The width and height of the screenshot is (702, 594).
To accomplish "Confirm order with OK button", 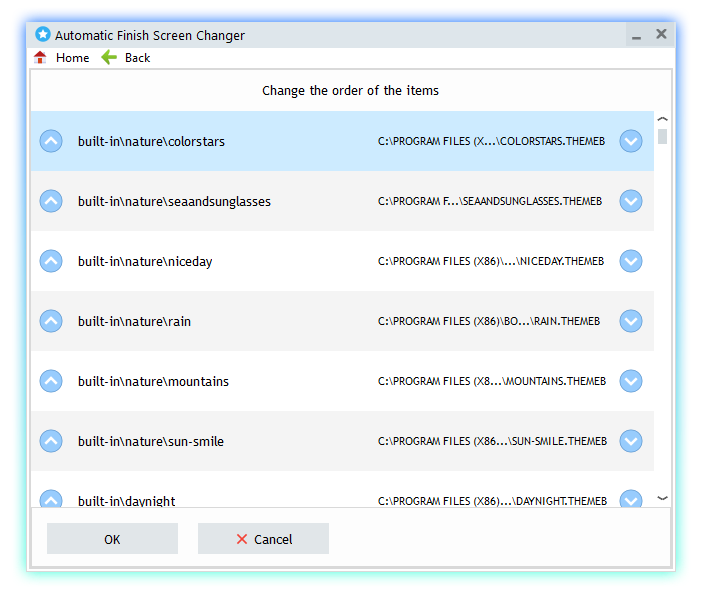I will (112, 539).
